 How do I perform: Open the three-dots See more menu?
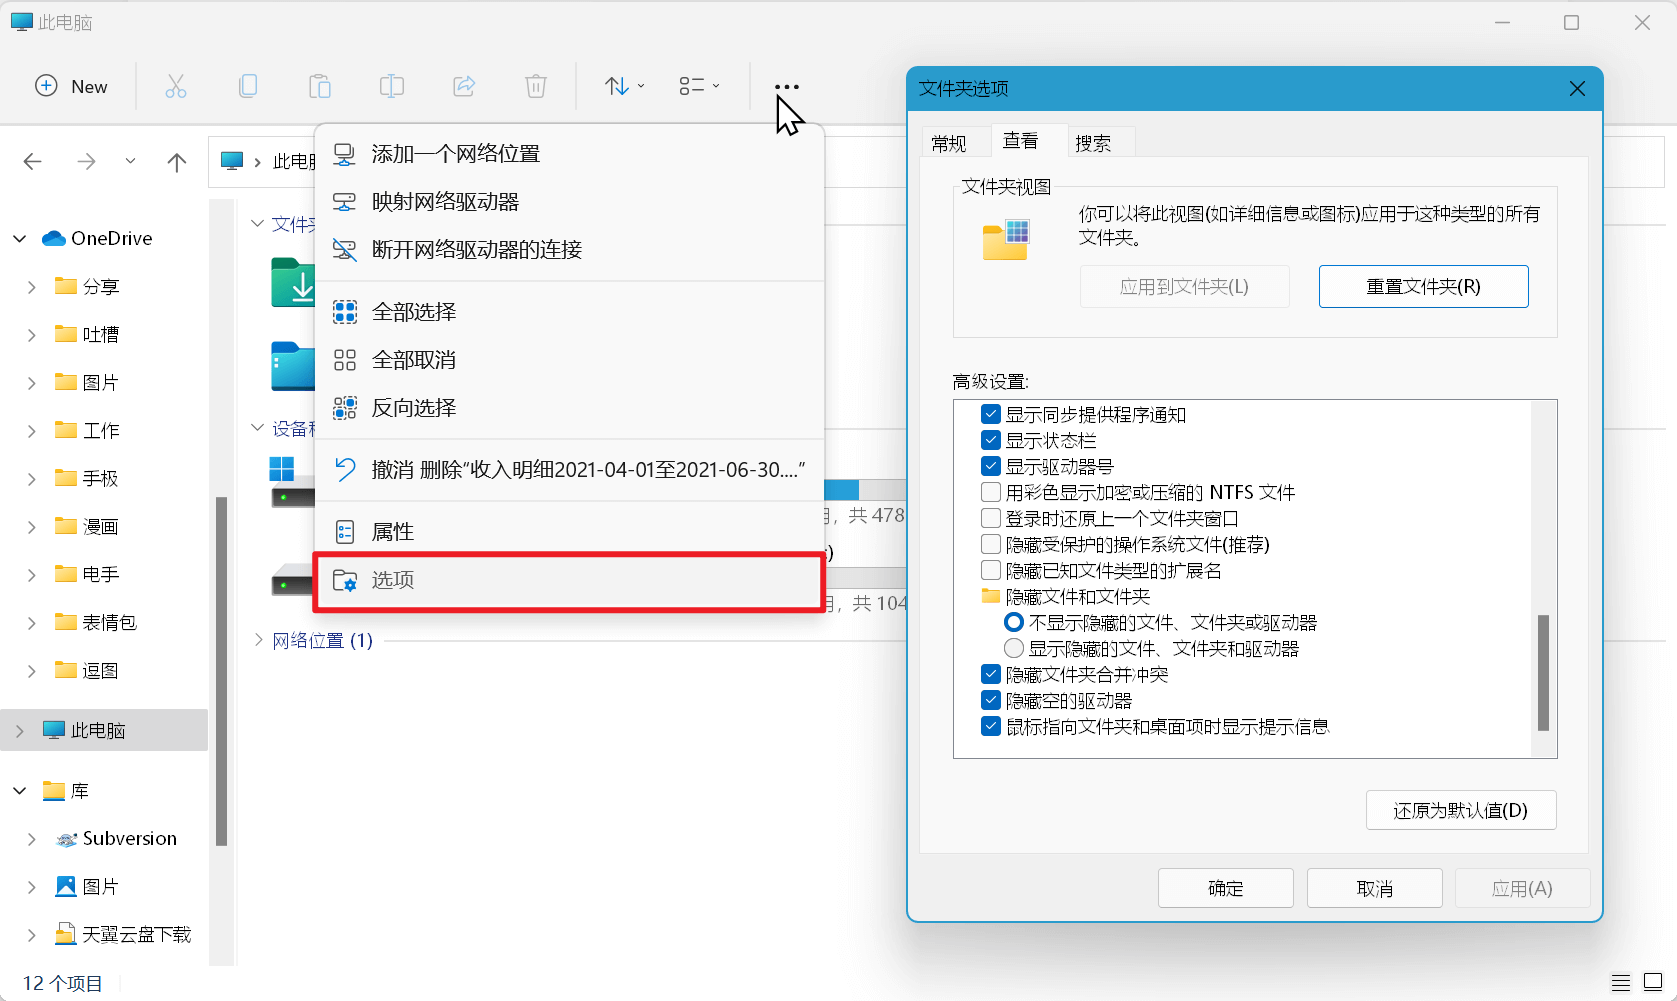[x=787, y=87]
